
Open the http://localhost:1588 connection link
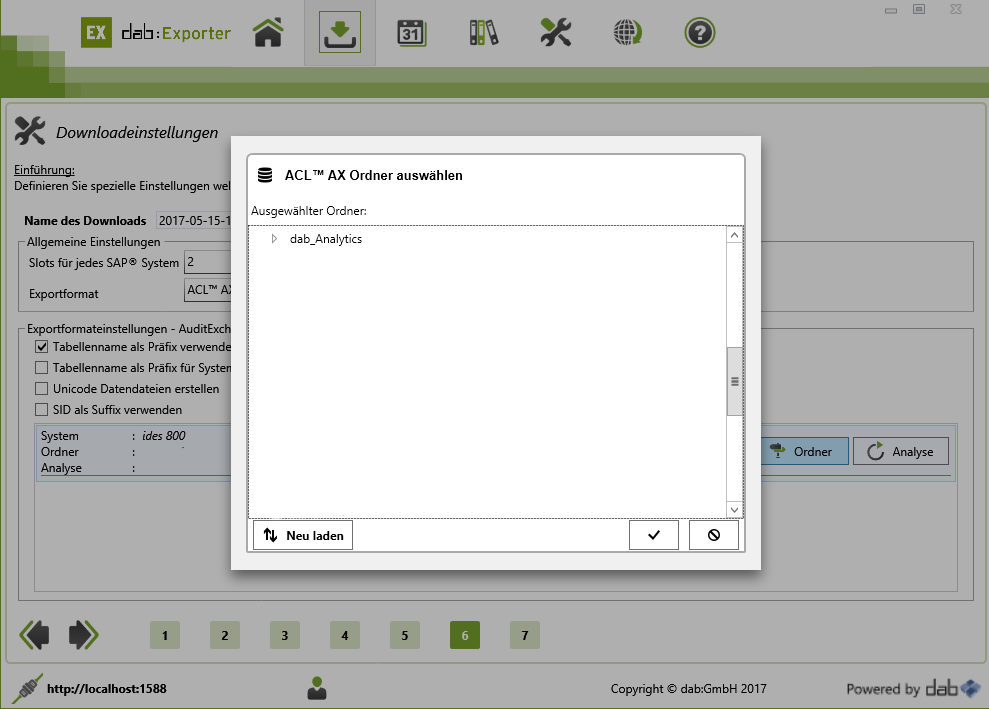[x=107, y=689]
